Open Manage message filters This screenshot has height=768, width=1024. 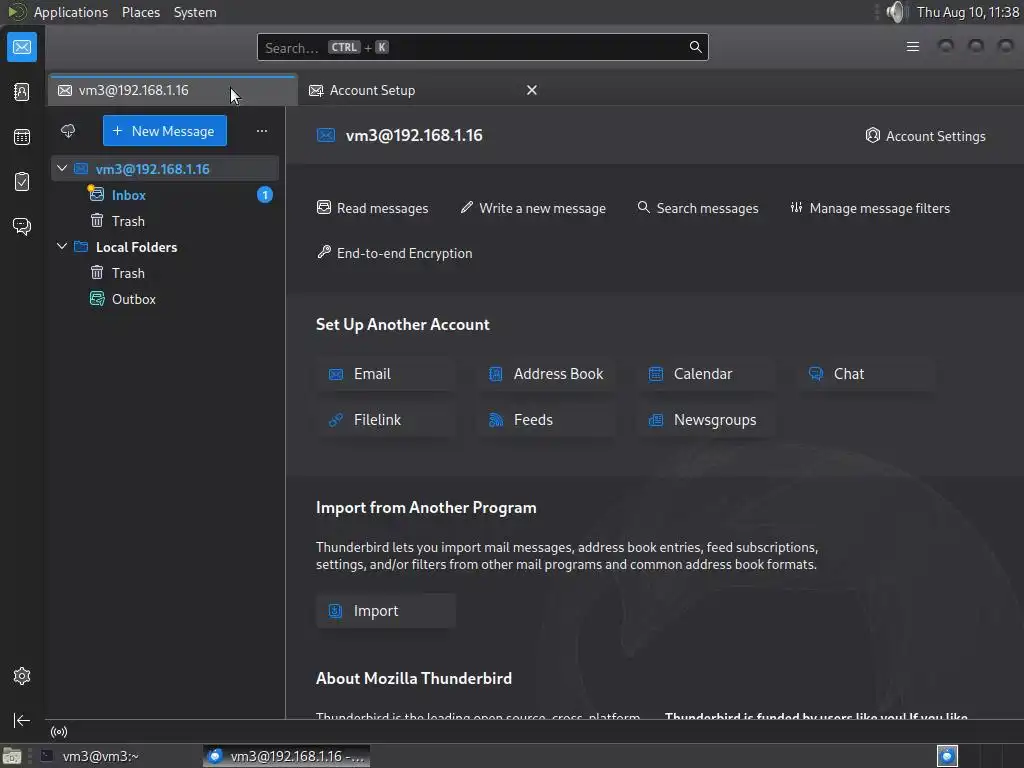pos(870,208)
